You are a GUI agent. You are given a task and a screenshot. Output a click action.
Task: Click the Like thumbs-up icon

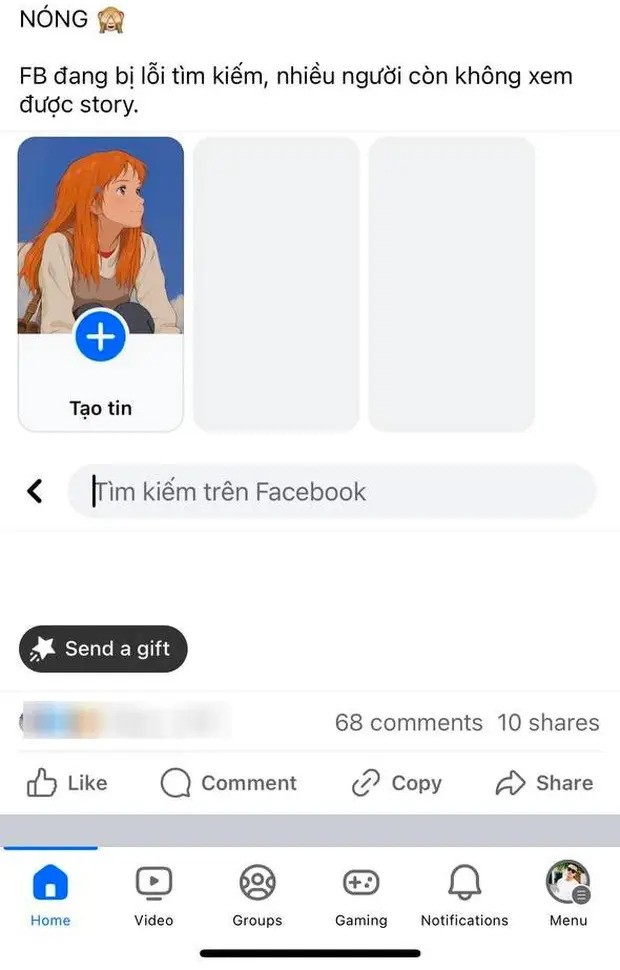(42, 783)
